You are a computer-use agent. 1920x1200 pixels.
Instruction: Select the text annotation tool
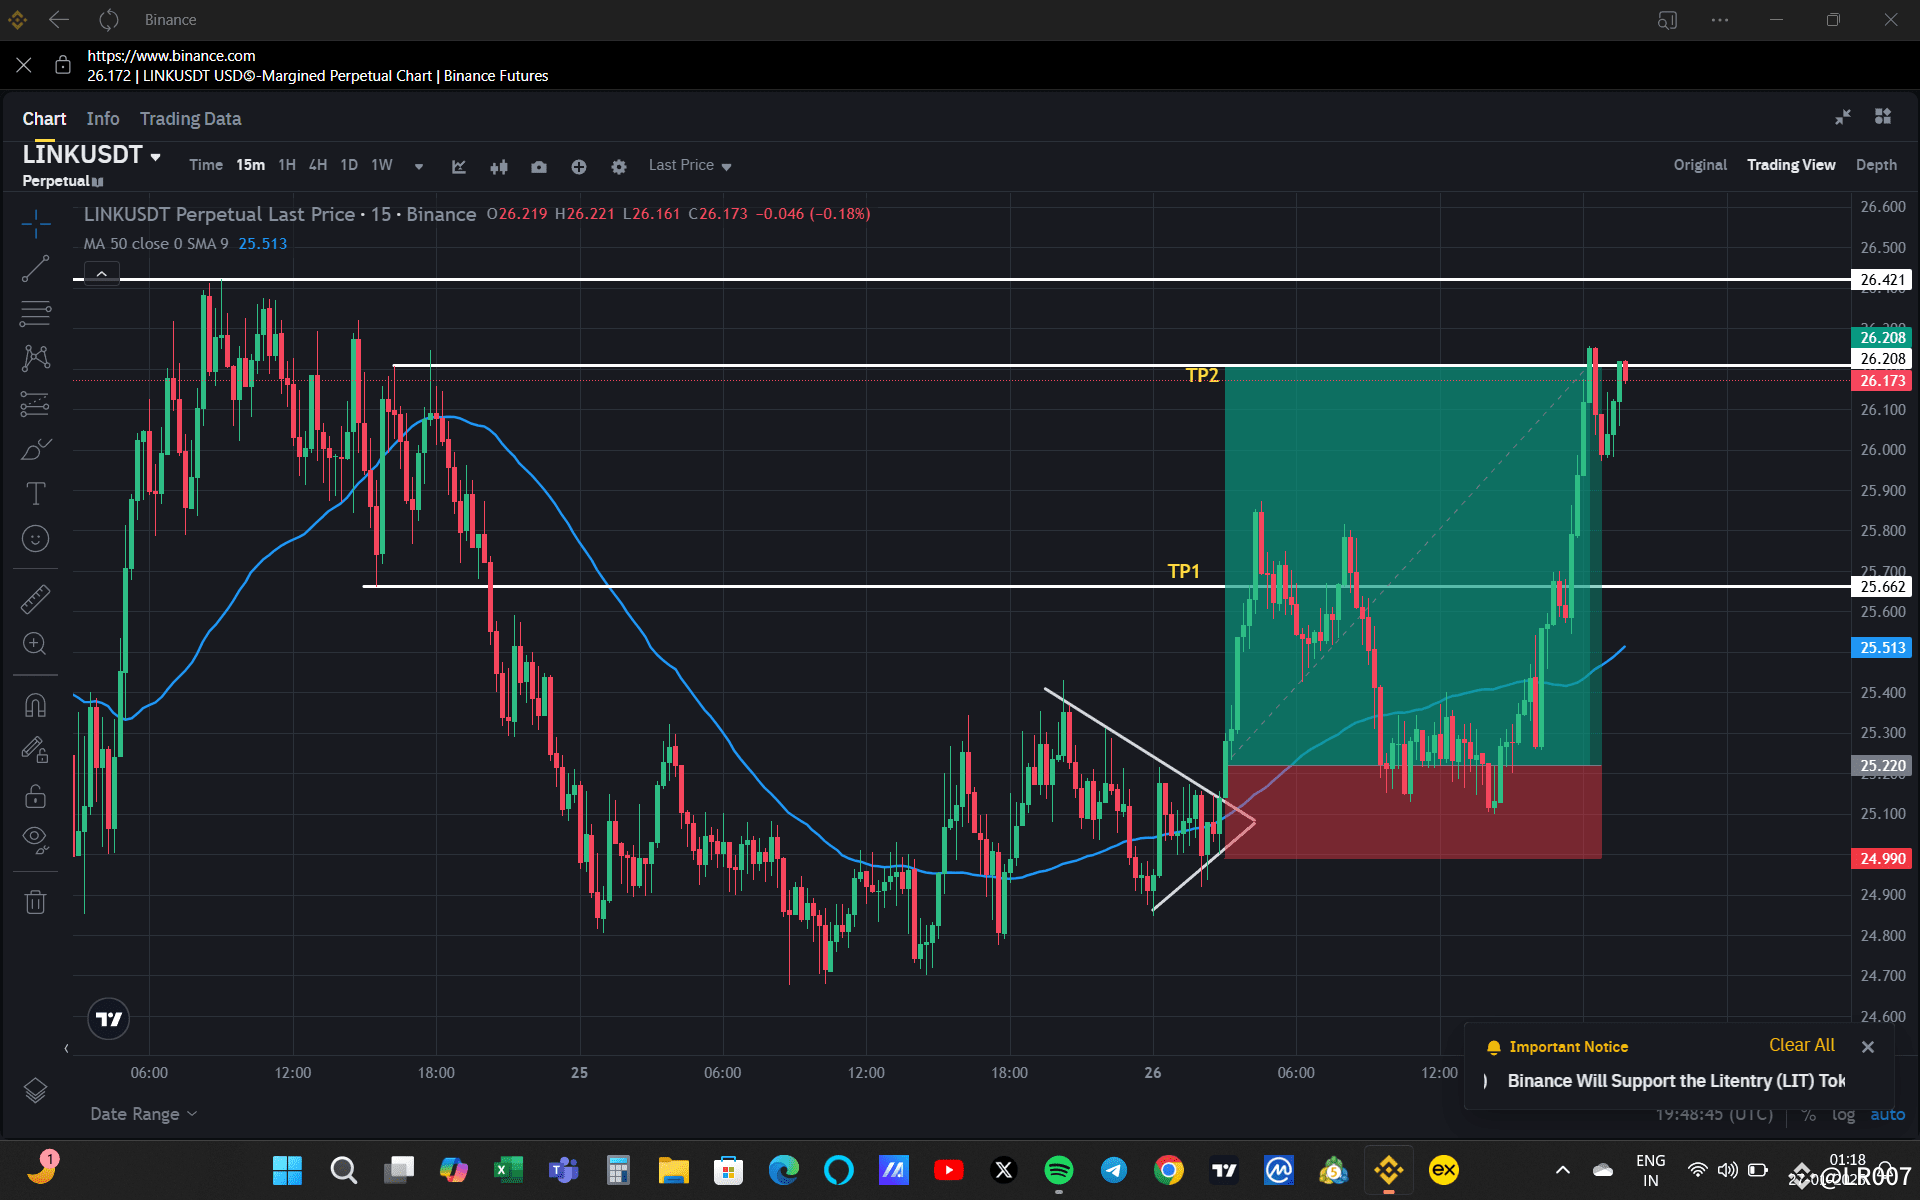pyautogui.click(x=36, y=493)
